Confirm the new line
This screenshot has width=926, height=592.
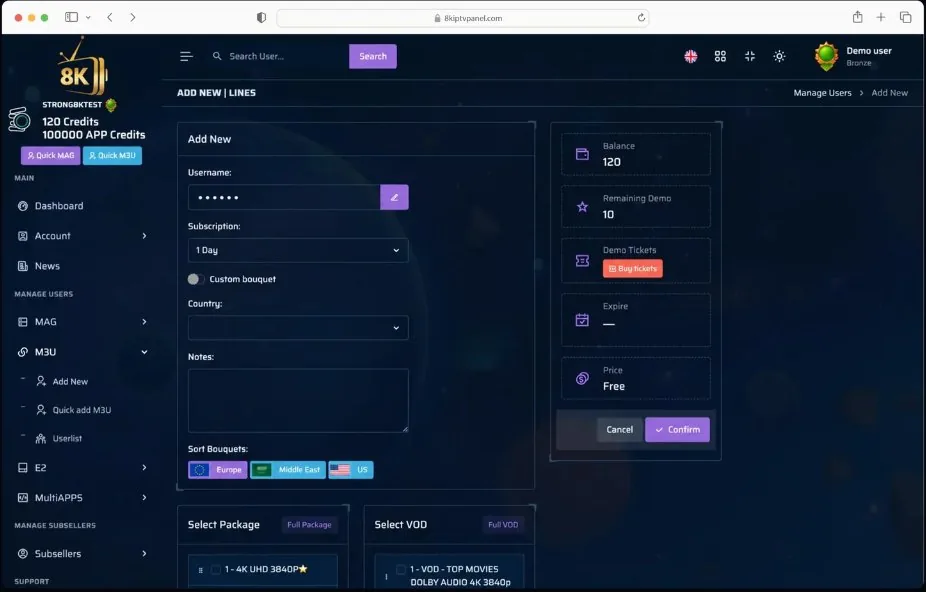677,430
